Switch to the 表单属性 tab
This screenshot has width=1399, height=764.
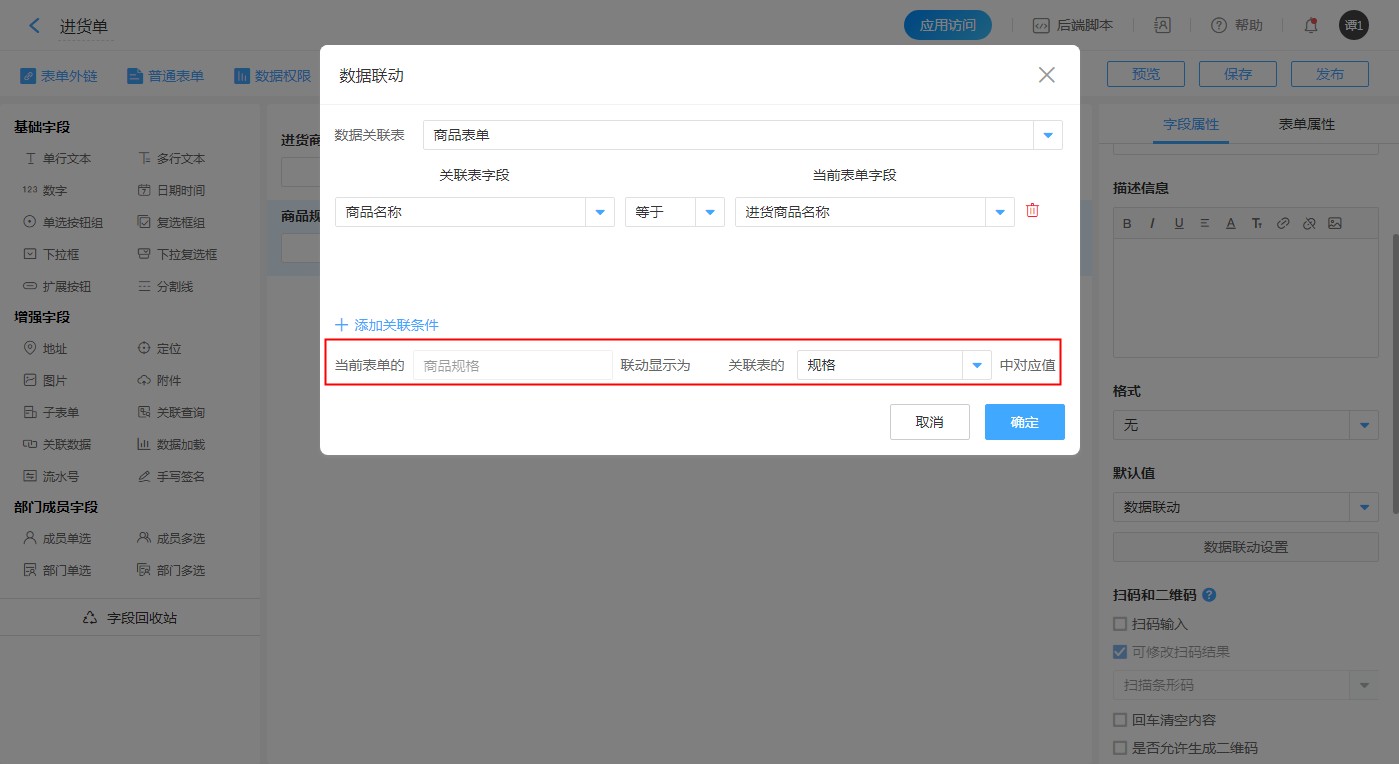click(1306, 125)
